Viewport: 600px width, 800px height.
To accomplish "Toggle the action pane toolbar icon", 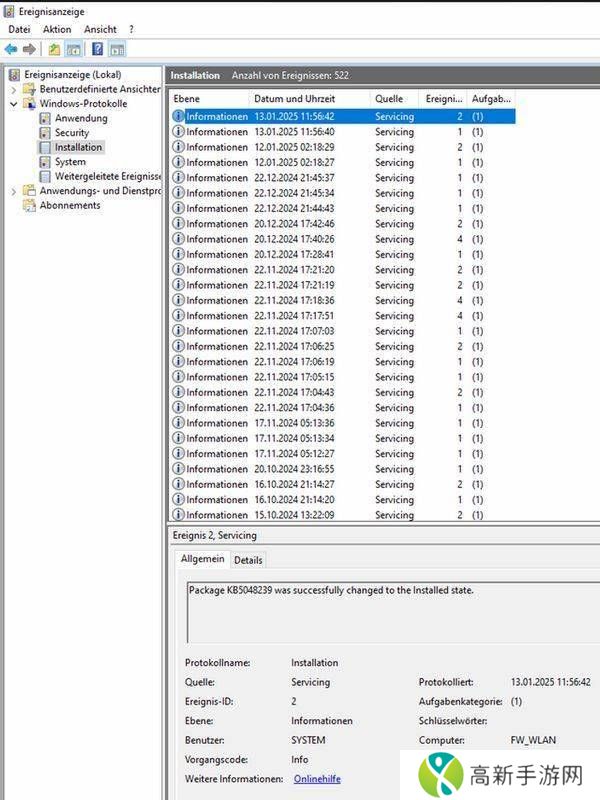I will point(117,49).
